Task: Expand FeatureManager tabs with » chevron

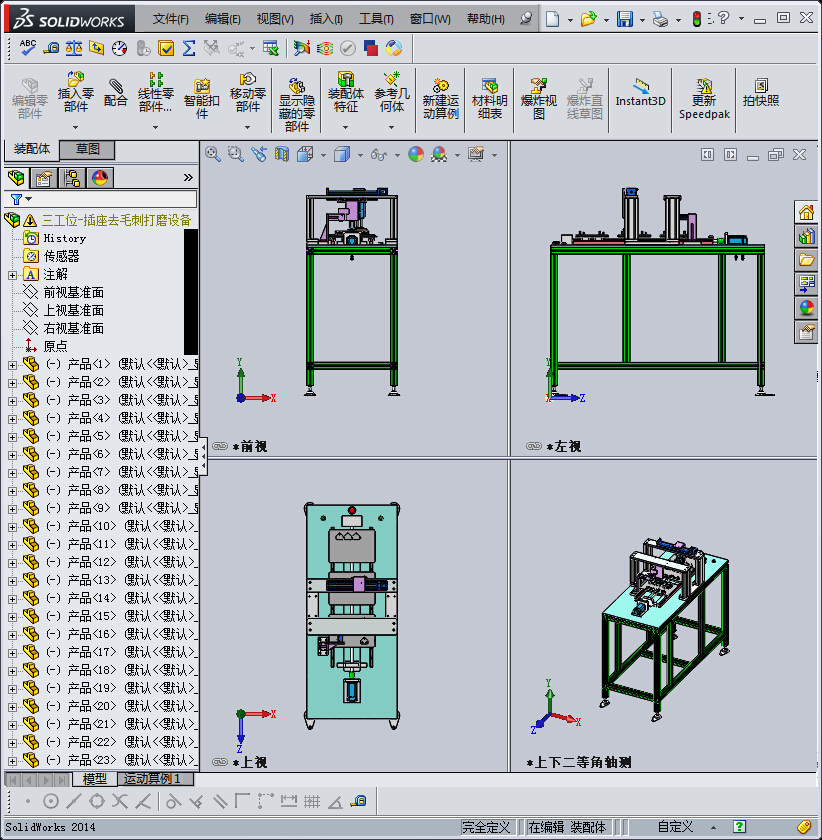Action: [188, 177]
